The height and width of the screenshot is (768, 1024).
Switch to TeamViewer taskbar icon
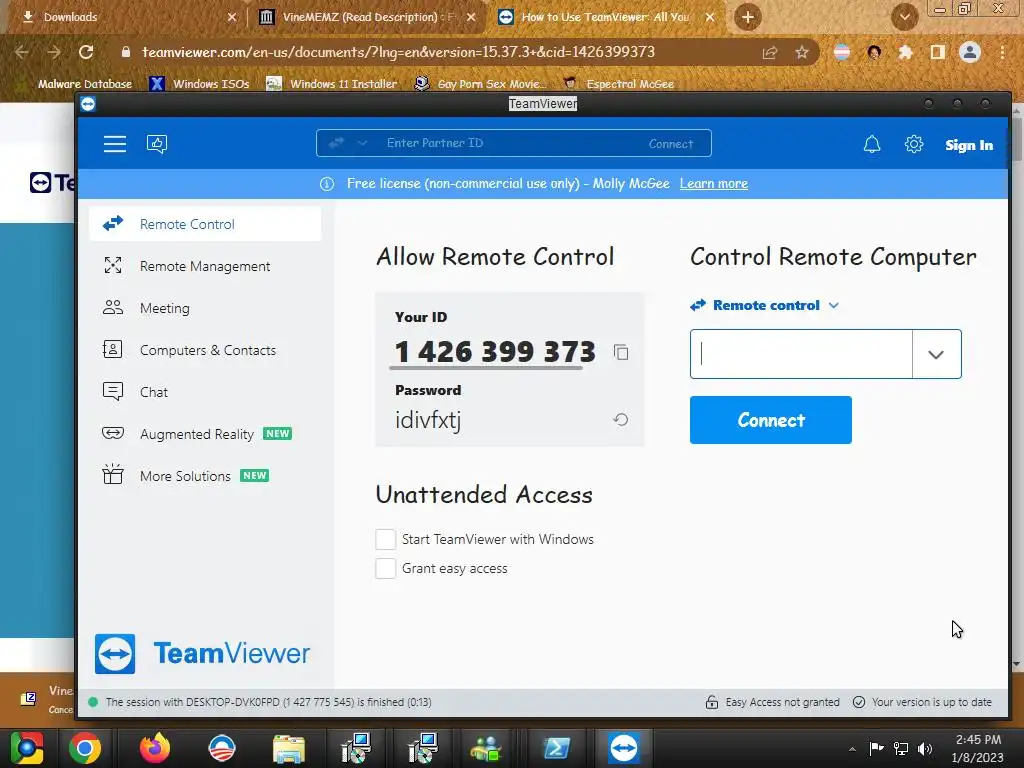click(x=624, y=748)
